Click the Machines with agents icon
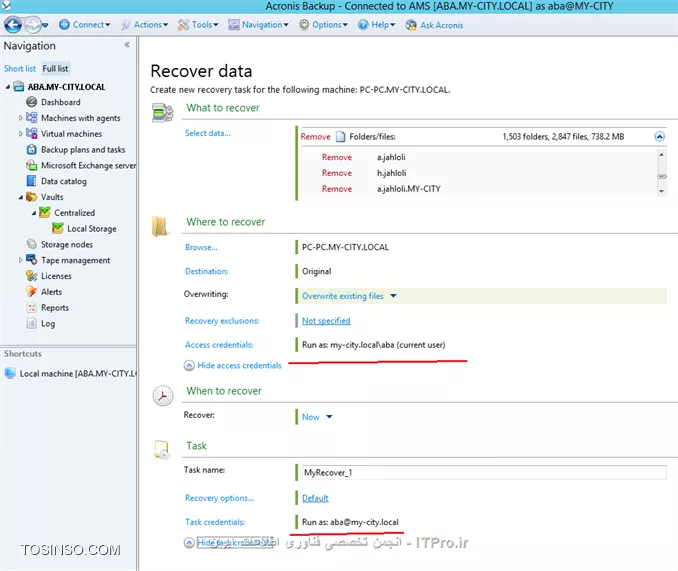 tap(32, 118)
